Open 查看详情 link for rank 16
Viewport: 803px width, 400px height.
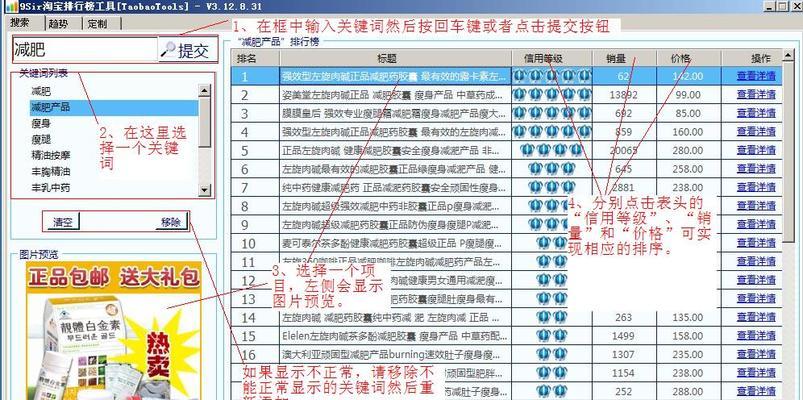(x=756, y=354)
